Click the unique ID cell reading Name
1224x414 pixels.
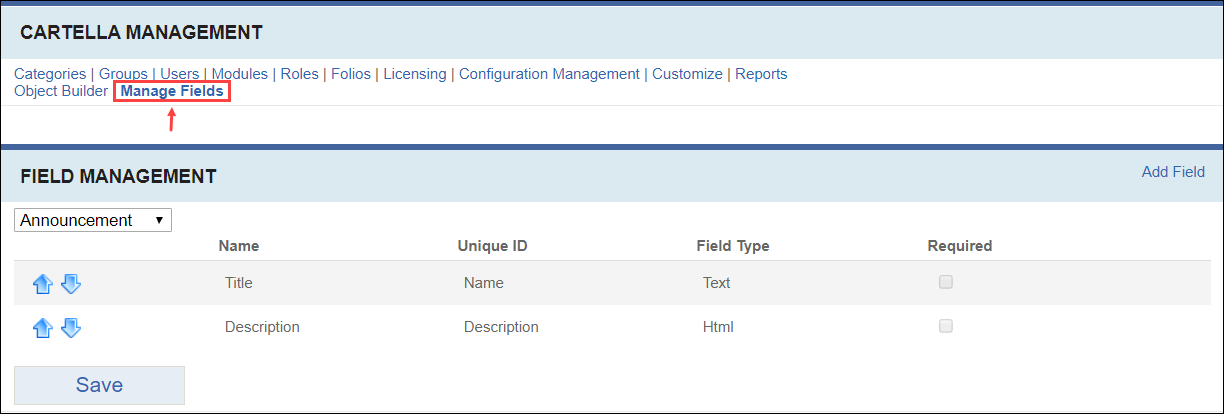484,283
